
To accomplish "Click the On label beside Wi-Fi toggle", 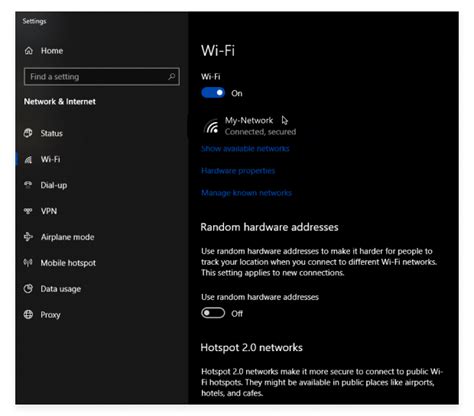I will click(x=237, y=93).
